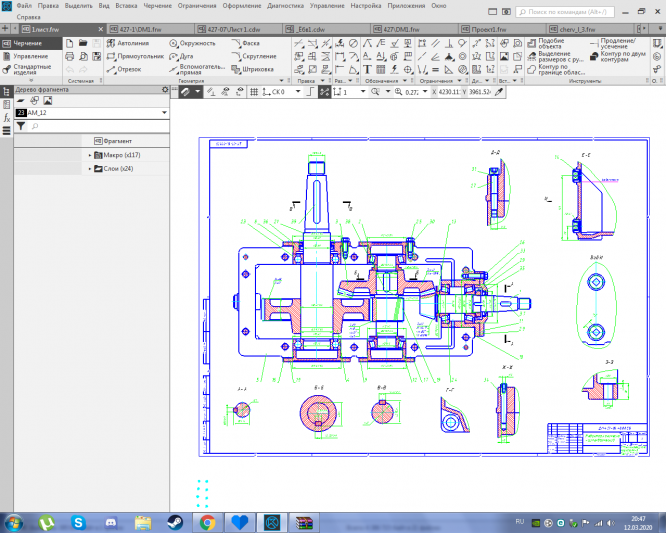Open the layer AM_12 dropdown
The image size is (666, 533).
click(x=163, y=114)
